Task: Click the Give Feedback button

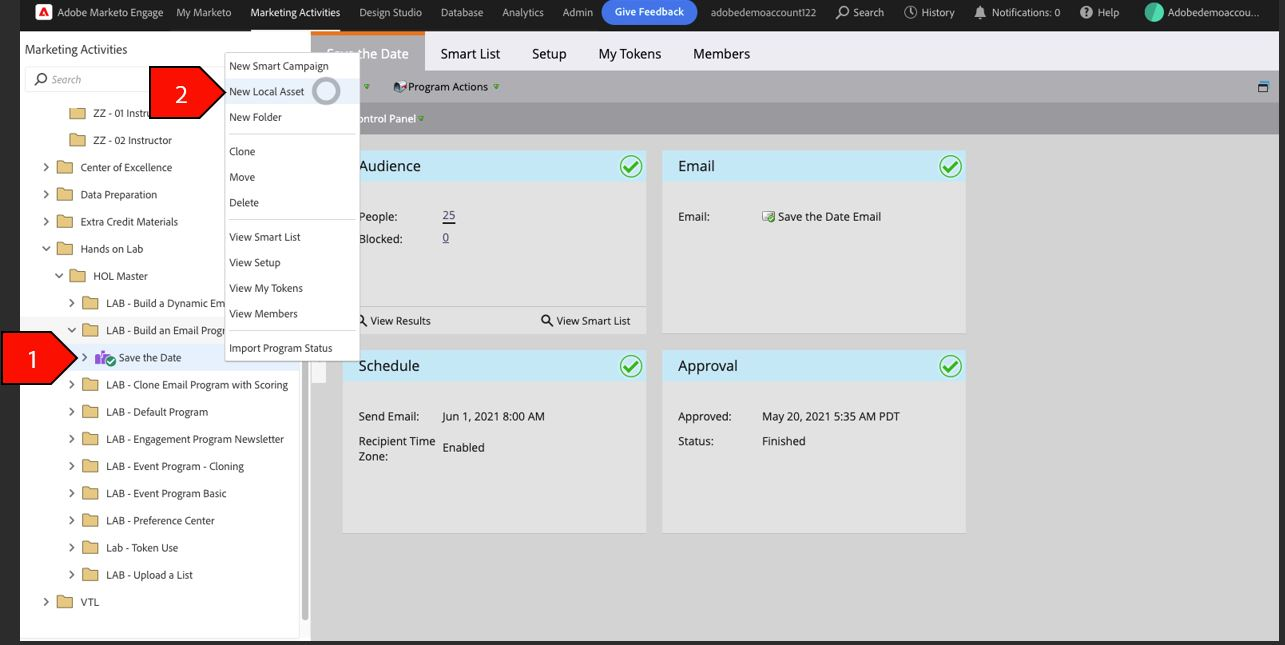Action: point(650,13)
